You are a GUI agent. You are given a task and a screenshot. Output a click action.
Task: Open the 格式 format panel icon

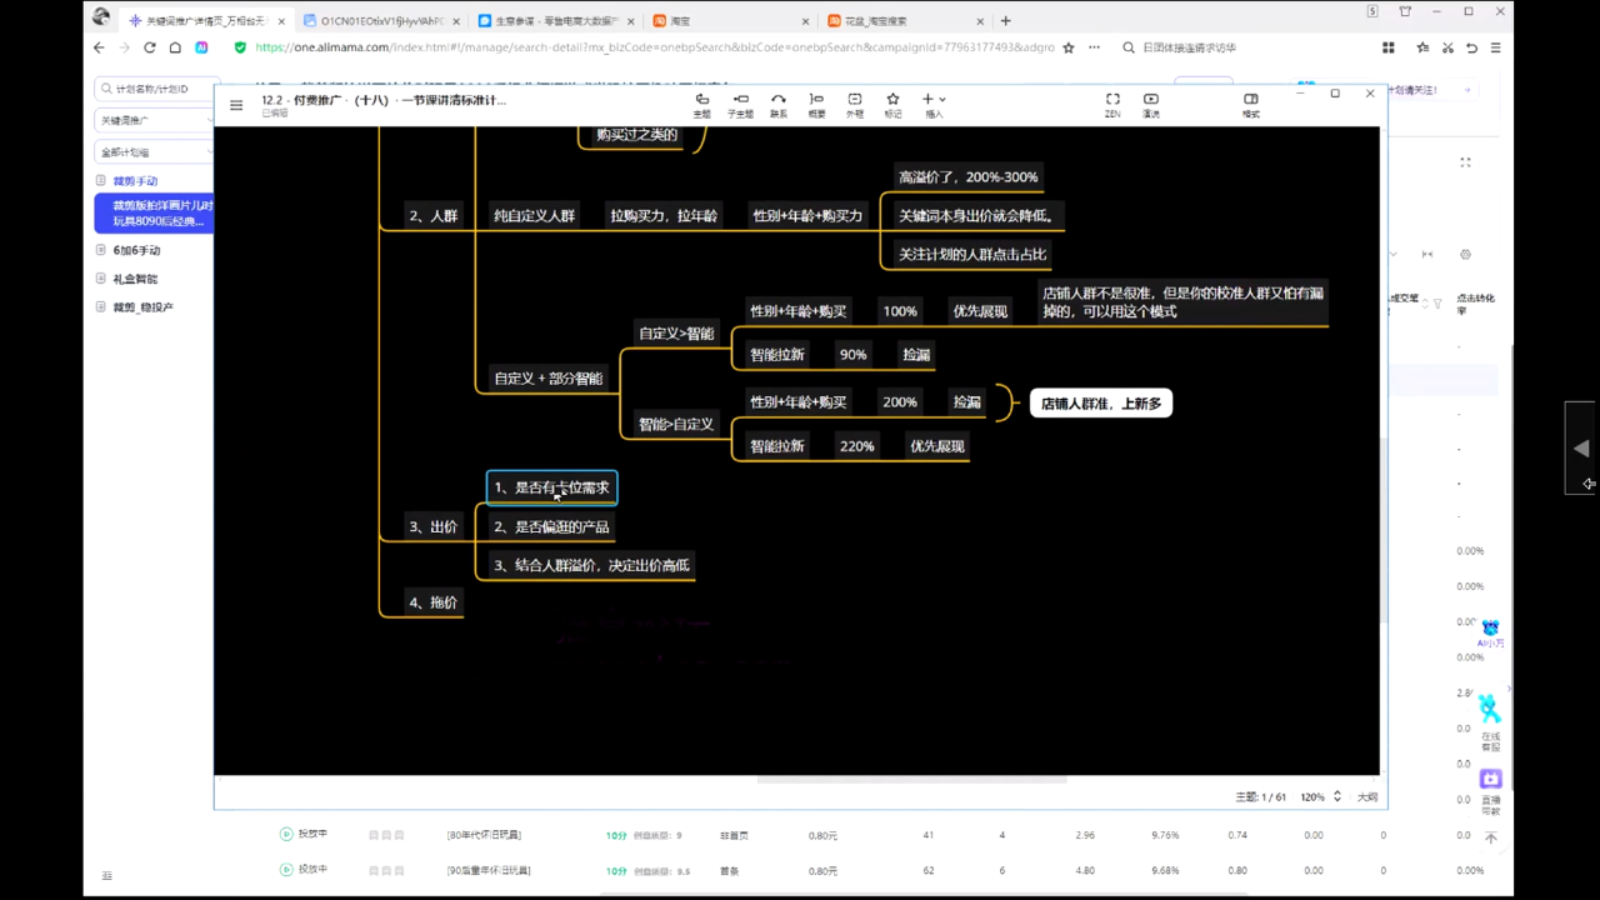click(1251, 100)
